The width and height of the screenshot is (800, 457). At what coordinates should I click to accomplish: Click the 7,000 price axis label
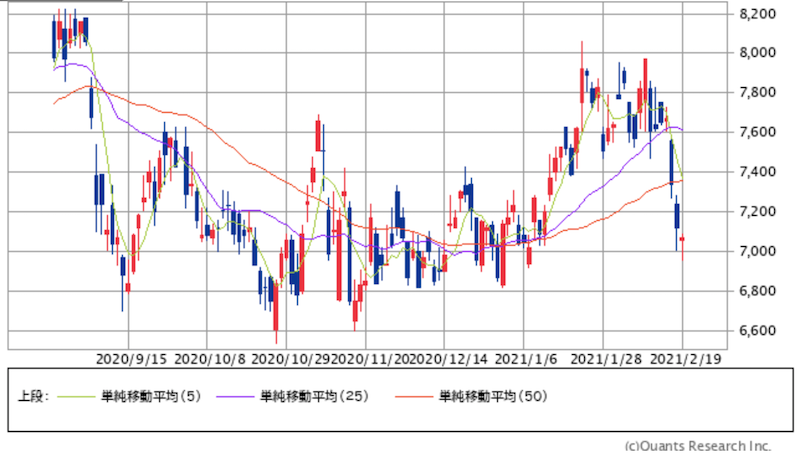pos(758,252)
